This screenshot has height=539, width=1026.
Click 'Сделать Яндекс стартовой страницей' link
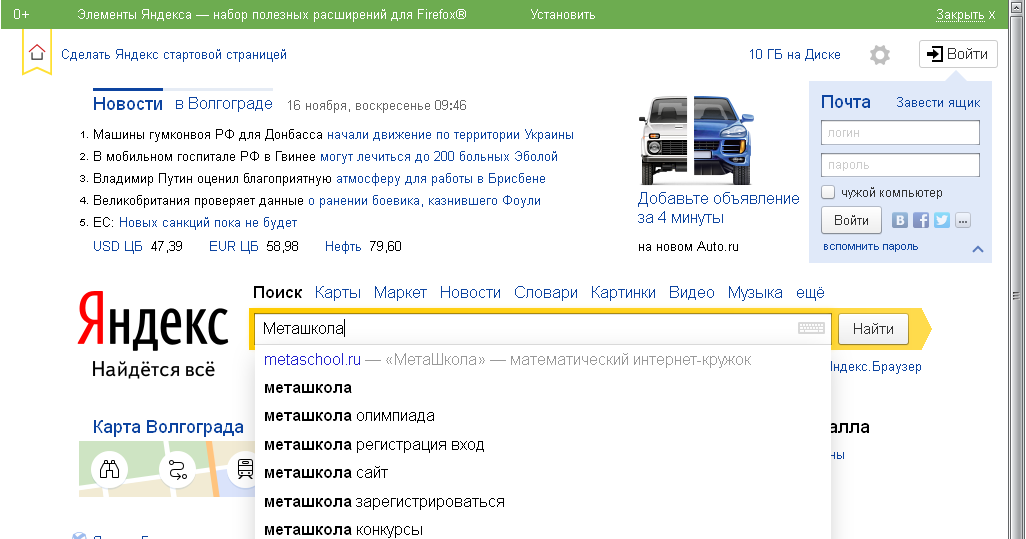point(174,54)
